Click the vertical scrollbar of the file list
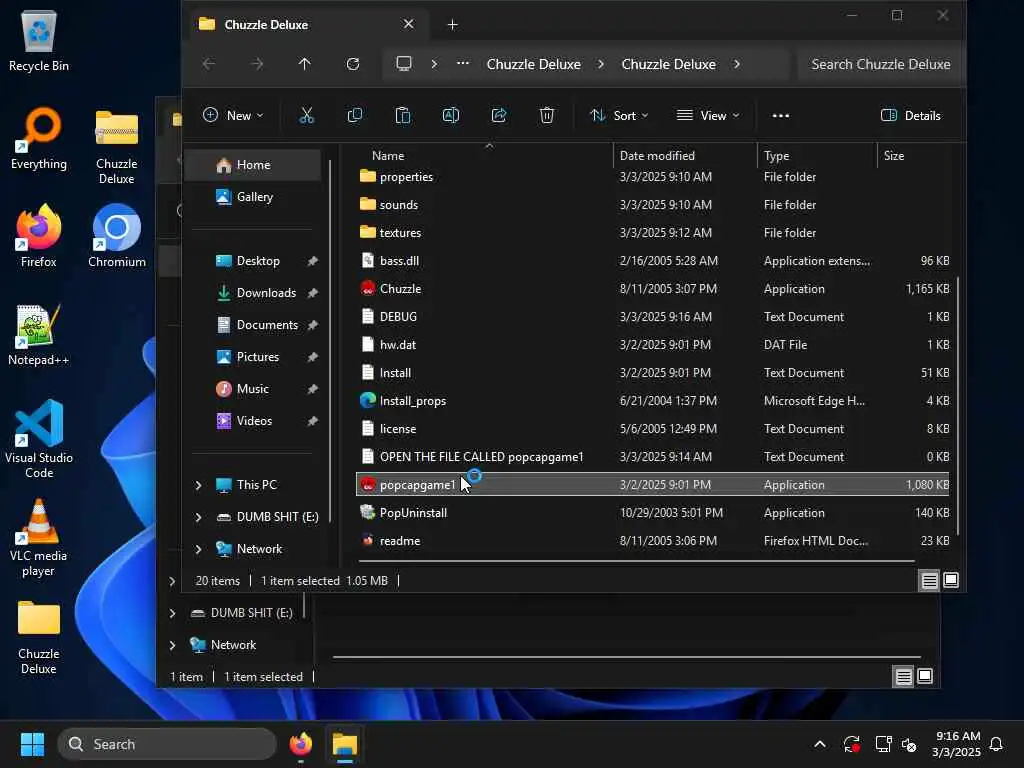Image resolution: width=1024 pixels, height=768 pixels. coord(957,405)
